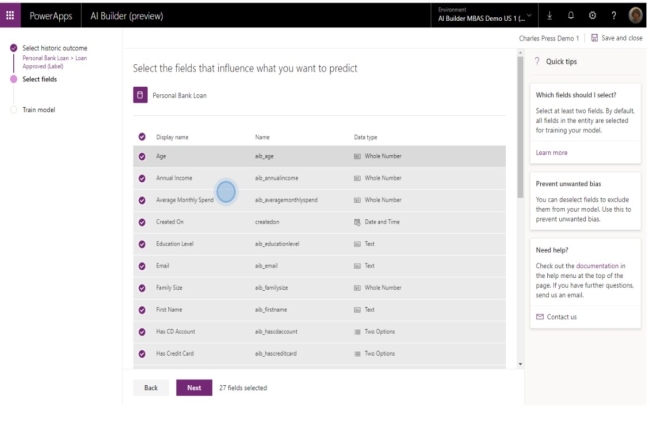The width and height of the screenshot is (650, 433).
Task: Deselect the Age field checkbox
Action: [142, 156]
